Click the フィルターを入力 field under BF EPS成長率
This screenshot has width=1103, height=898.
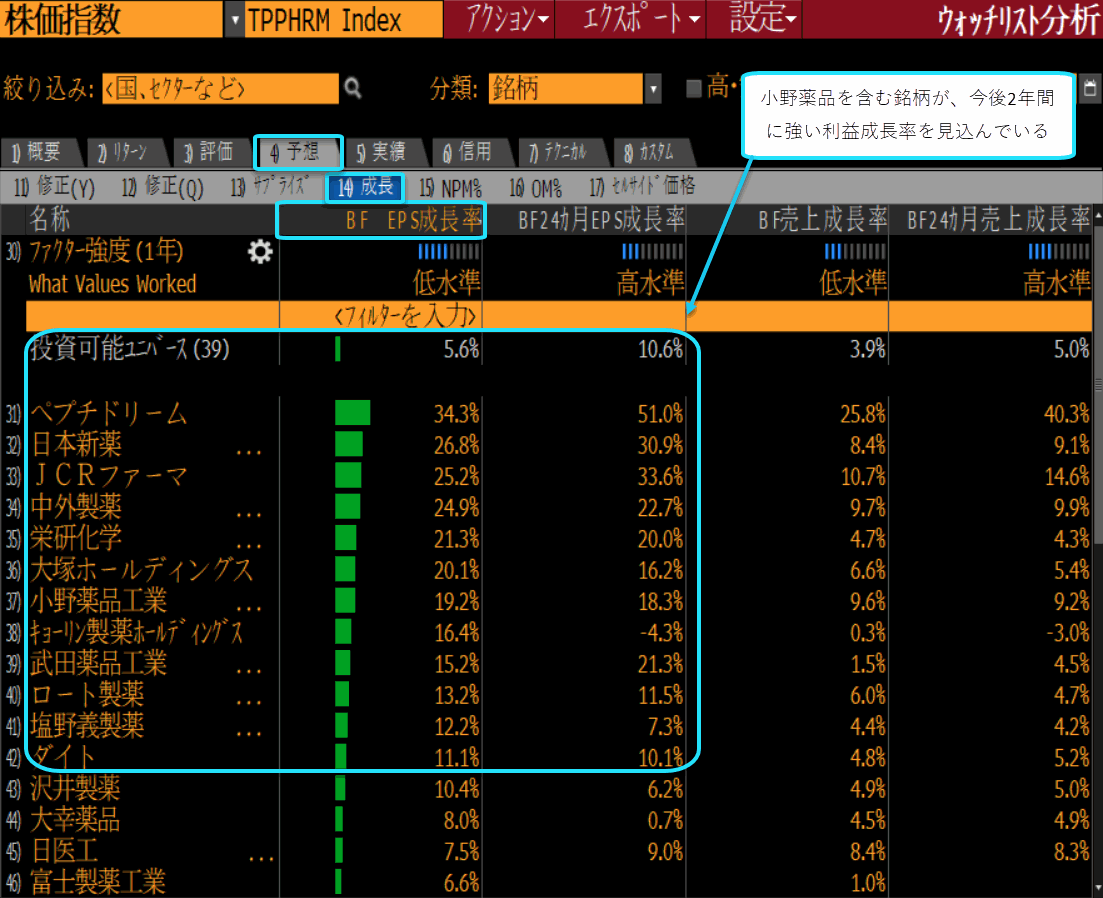[381, 316]
